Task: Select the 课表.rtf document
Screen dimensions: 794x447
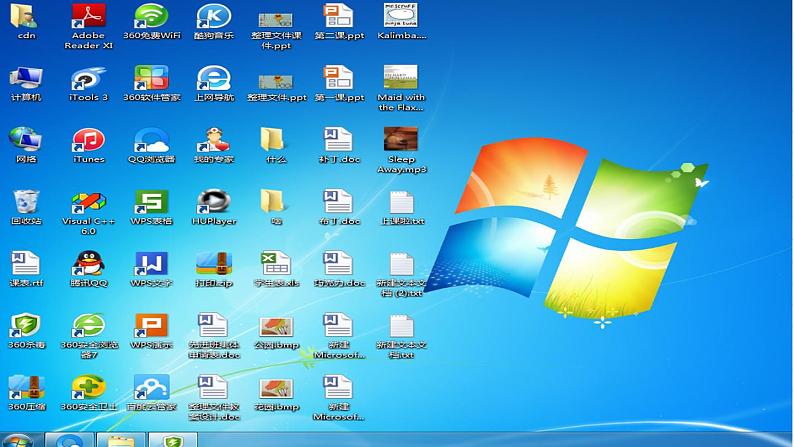Action: 25,269
